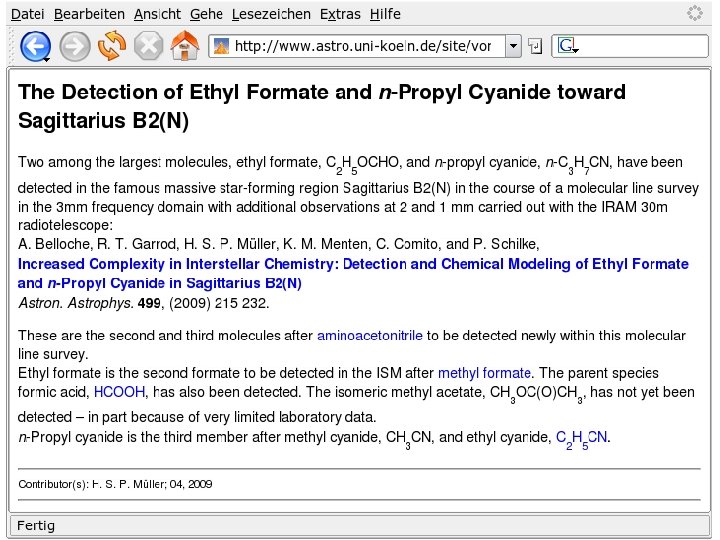Open the Increased Complexity in Interstellar Chemistry link
The image size is (720, 540).
[353, 273]
